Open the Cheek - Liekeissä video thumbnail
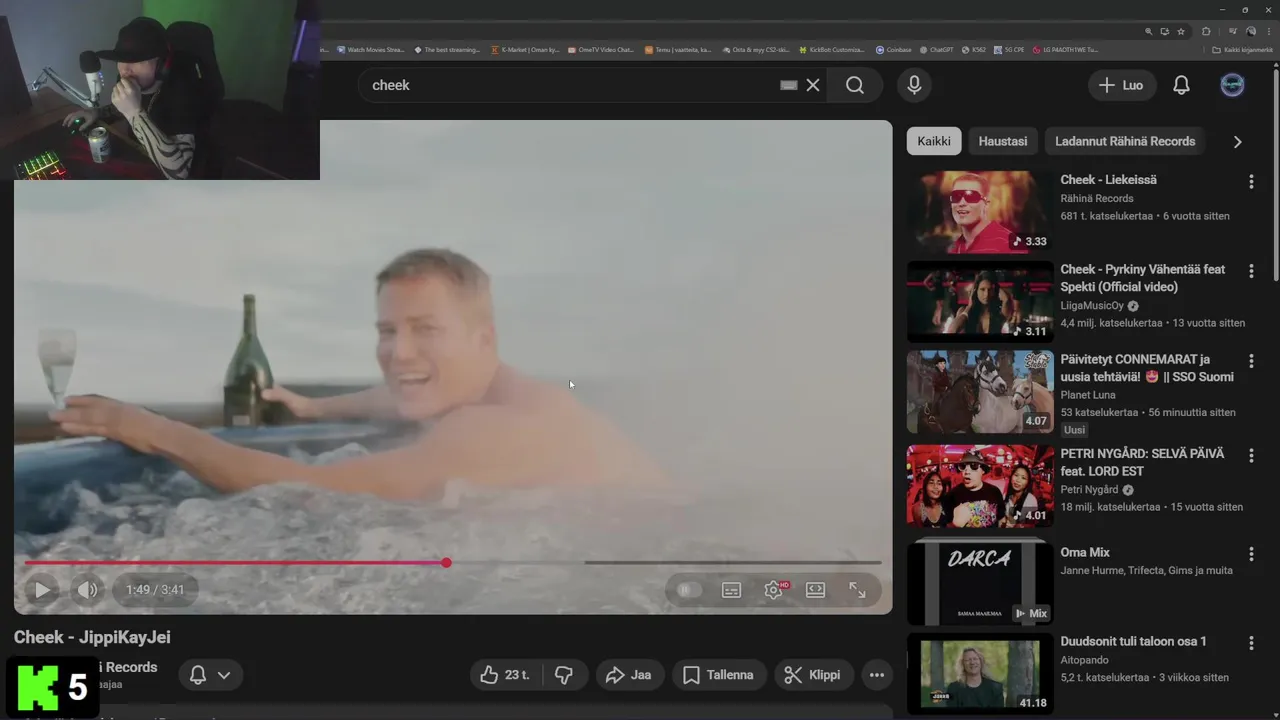This screenshot has height=720, width=1280. pyautogui.click(x=980, y=212)
